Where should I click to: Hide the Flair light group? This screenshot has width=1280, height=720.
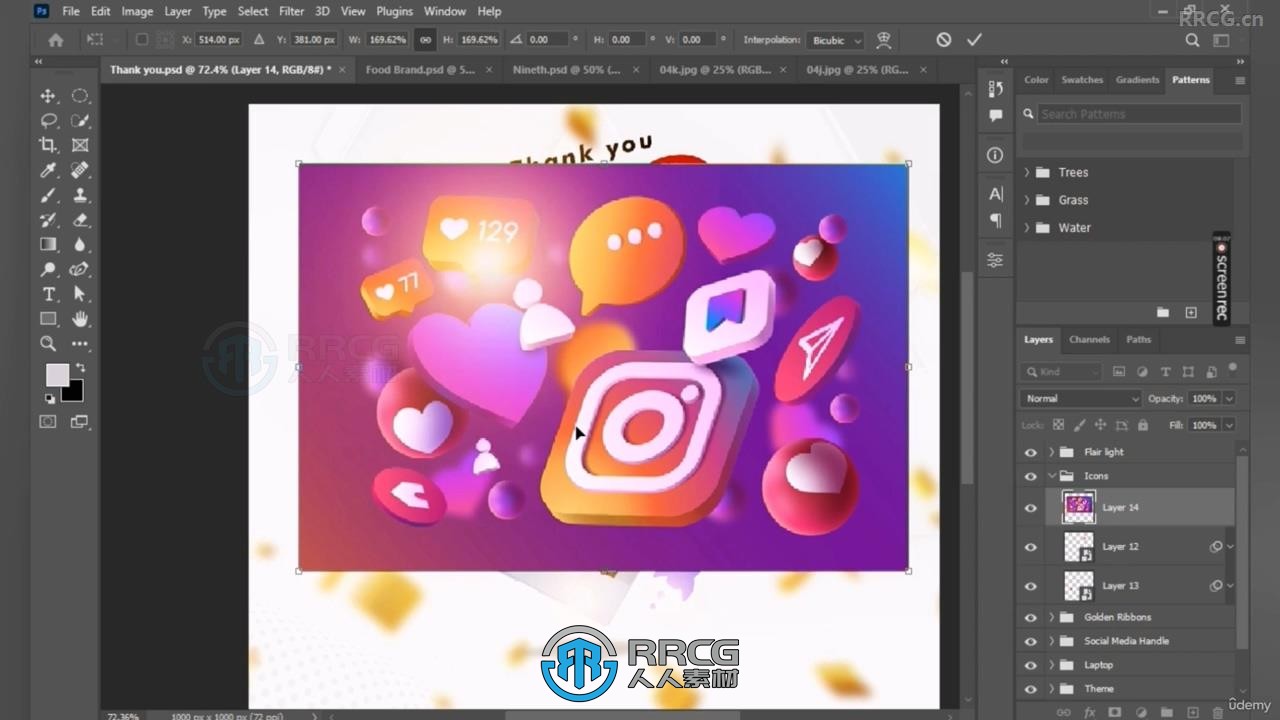pyautogui.click(x=1031, y=452)
